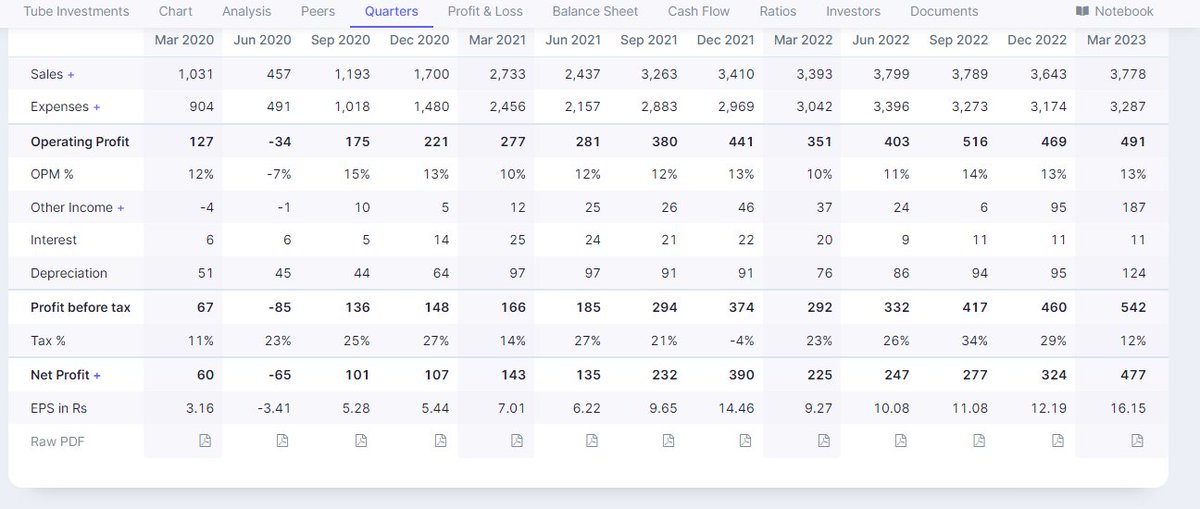Screen dimensions: 1200x509
Task: Open Raw PDF for Jun 2021
Action: 591,441
